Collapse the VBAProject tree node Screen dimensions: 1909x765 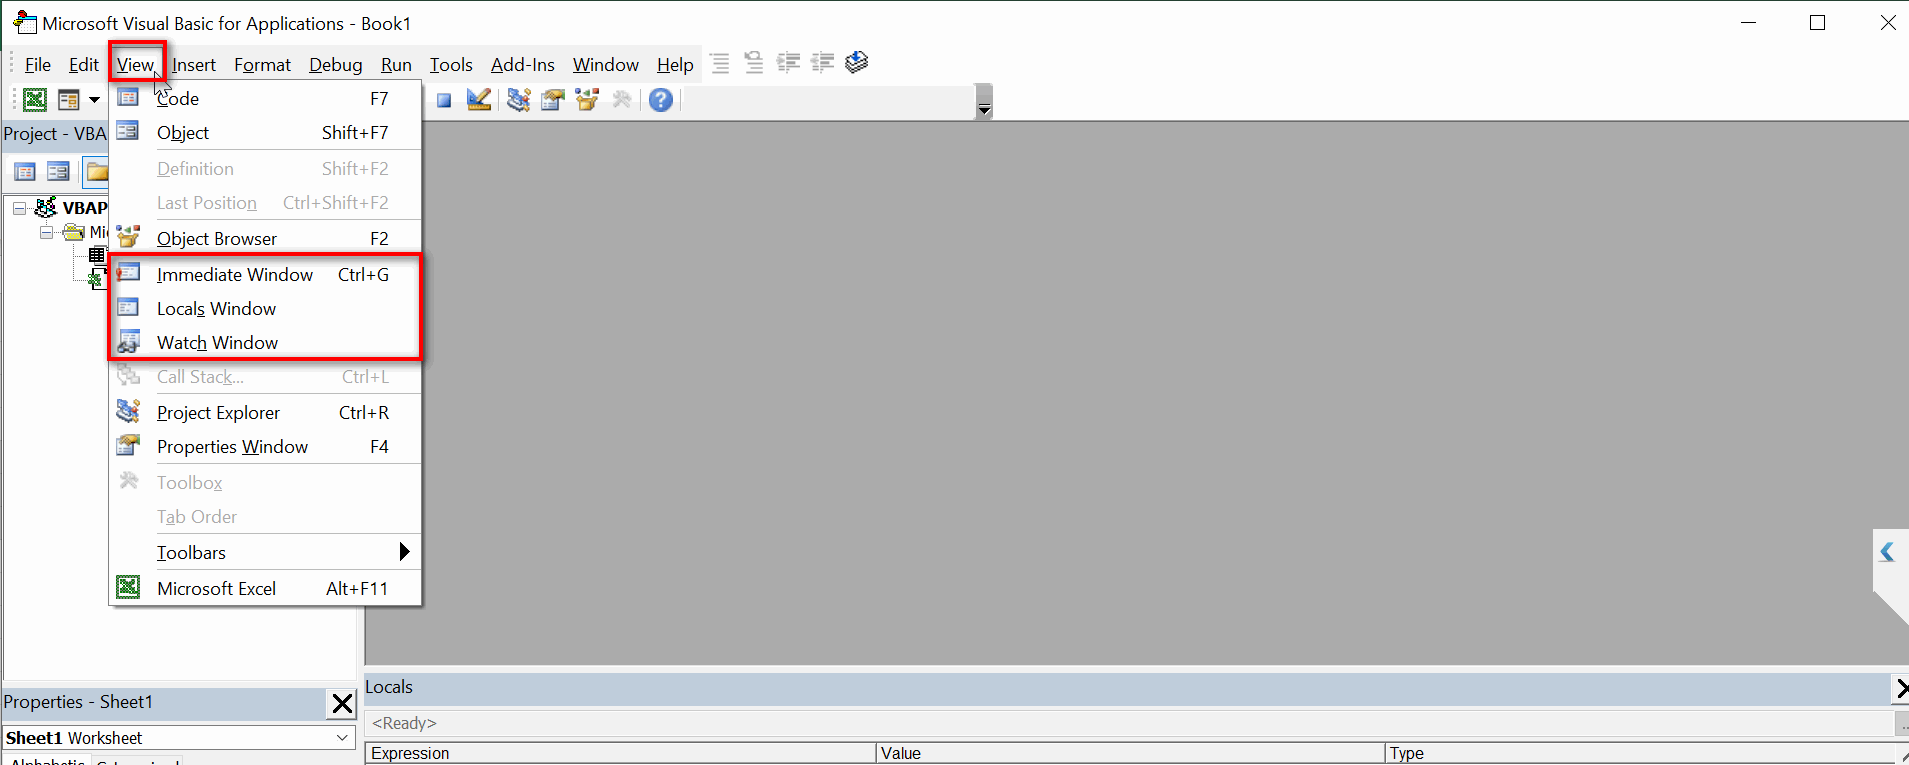tap(19, 208)
